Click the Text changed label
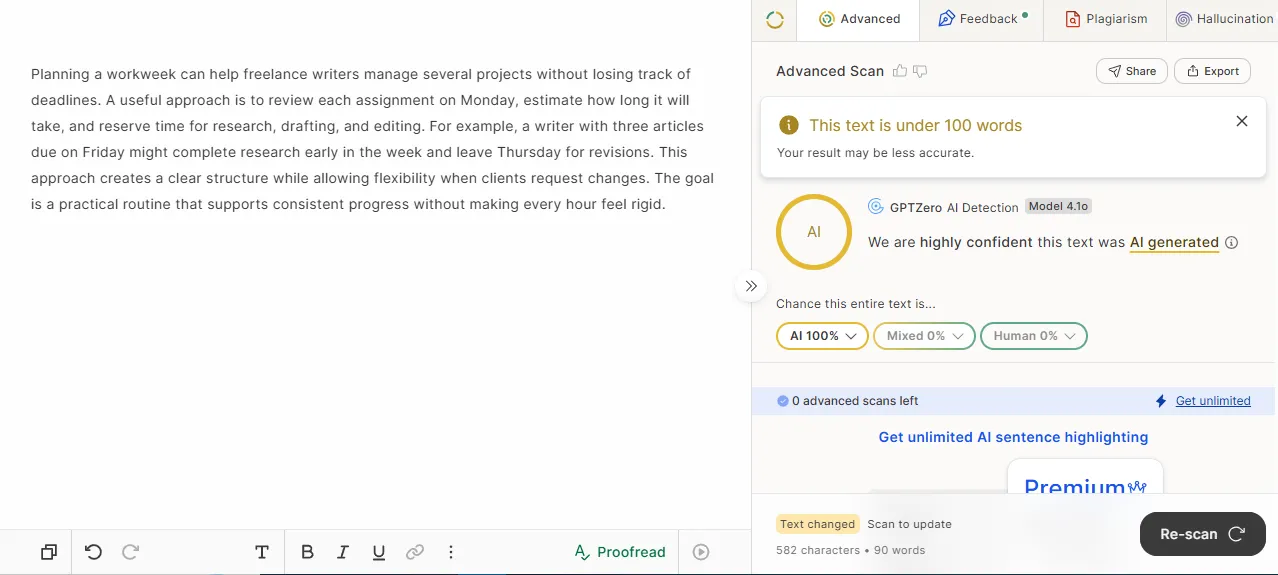The height and width of the screenshot is (575, 1278). point(817,524)
